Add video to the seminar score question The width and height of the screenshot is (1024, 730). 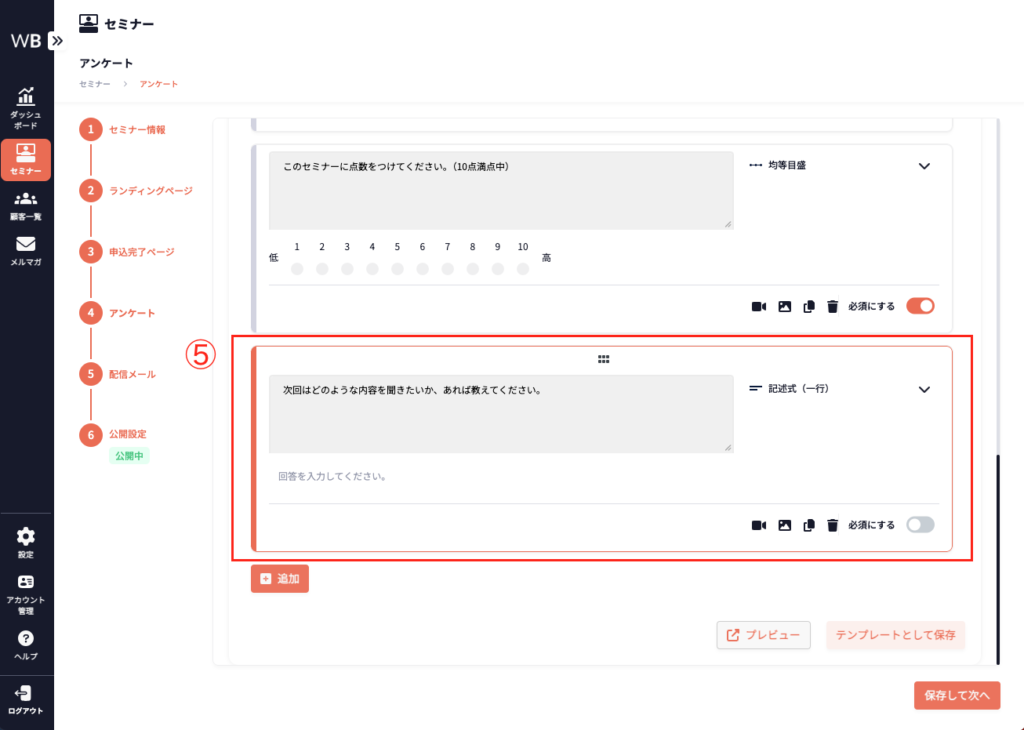click(758, 307)
